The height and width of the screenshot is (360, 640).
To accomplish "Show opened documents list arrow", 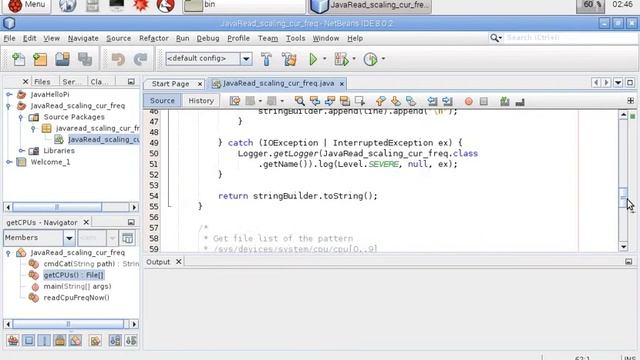I will coord(618,83).
